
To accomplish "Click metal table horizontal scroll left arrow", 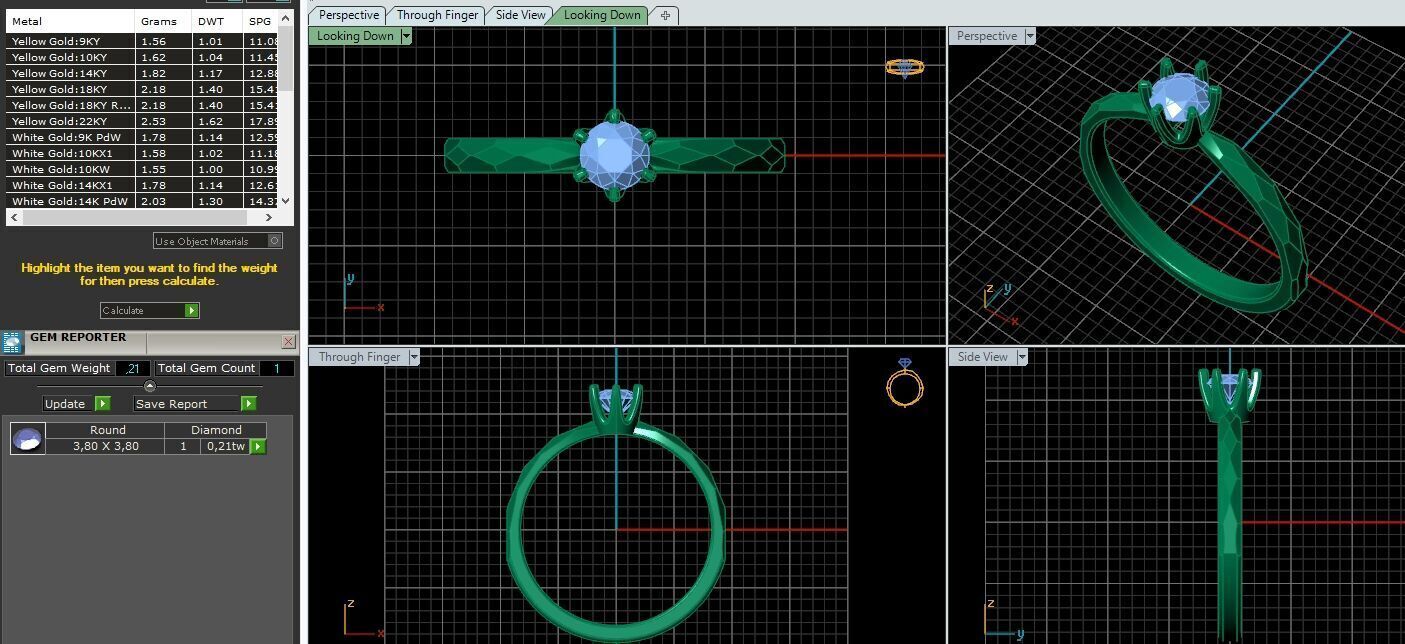I will (x=13, y=217).
